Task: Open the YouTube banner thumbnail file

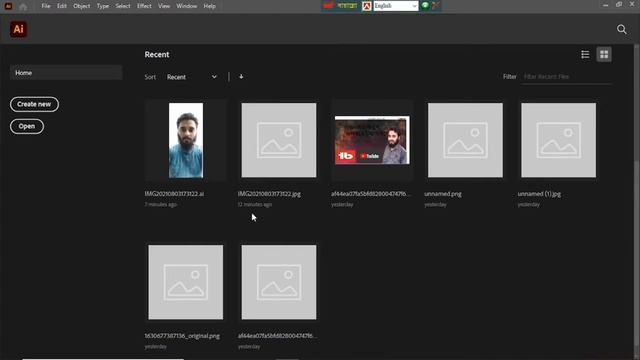Action: (372, 140)
